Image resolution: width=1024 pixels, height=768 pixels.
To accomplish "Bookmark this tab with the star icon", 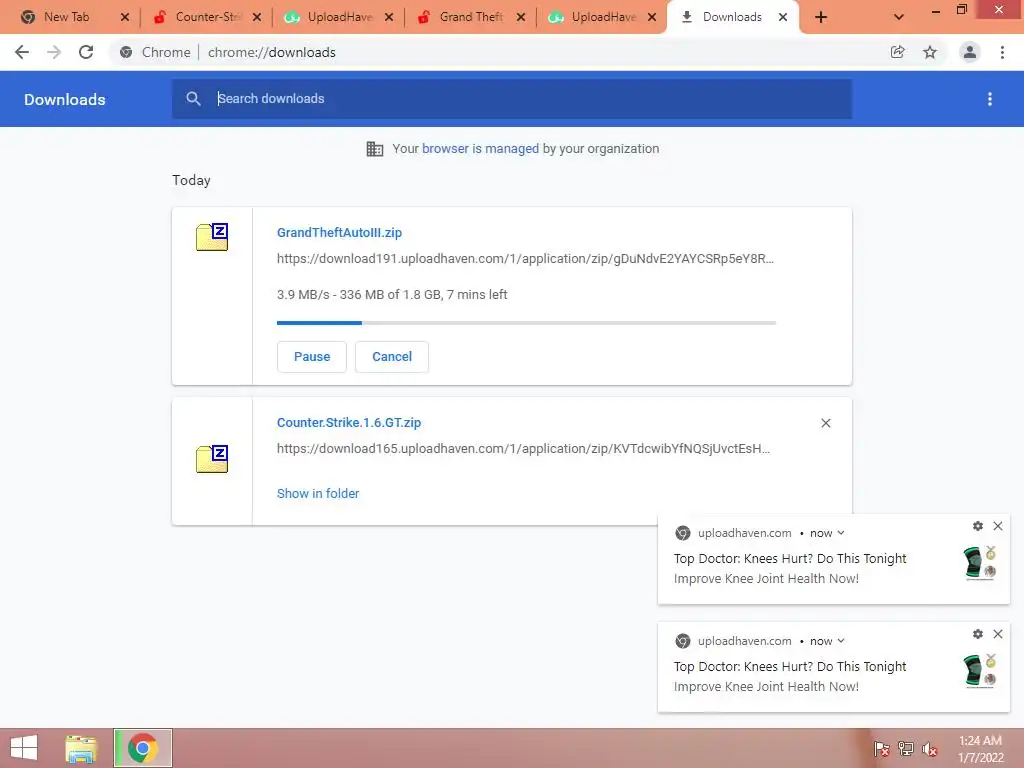I will click(930, 52).
